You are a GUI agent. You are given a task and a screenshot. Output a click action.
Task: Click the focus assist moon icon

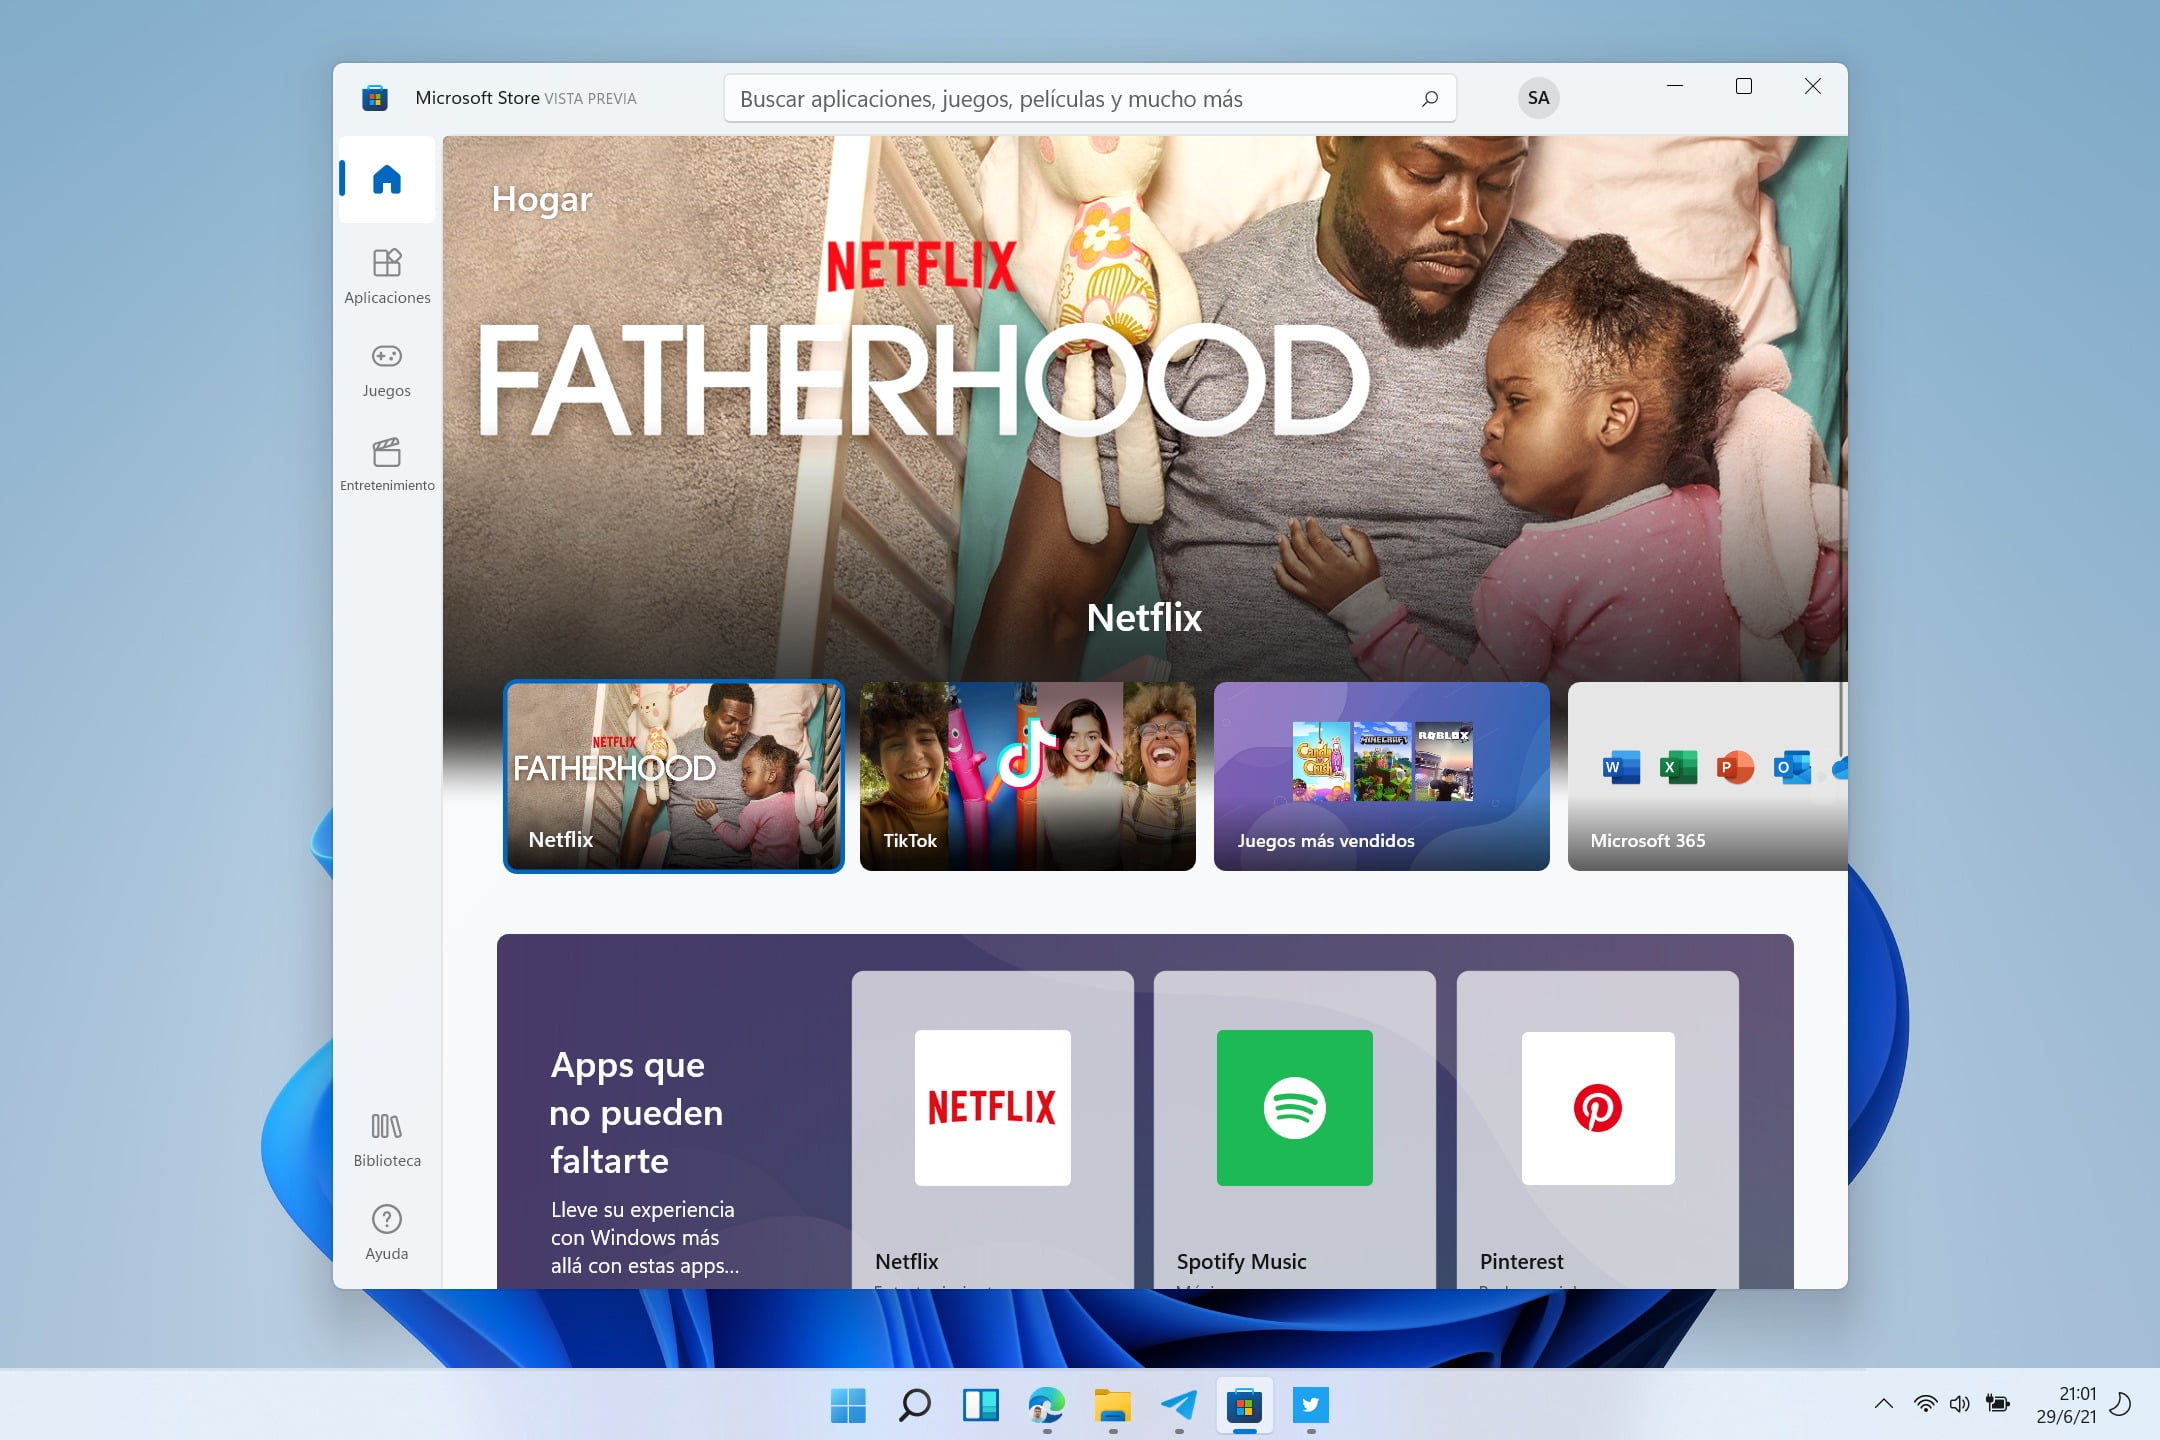[2120, 1404]
